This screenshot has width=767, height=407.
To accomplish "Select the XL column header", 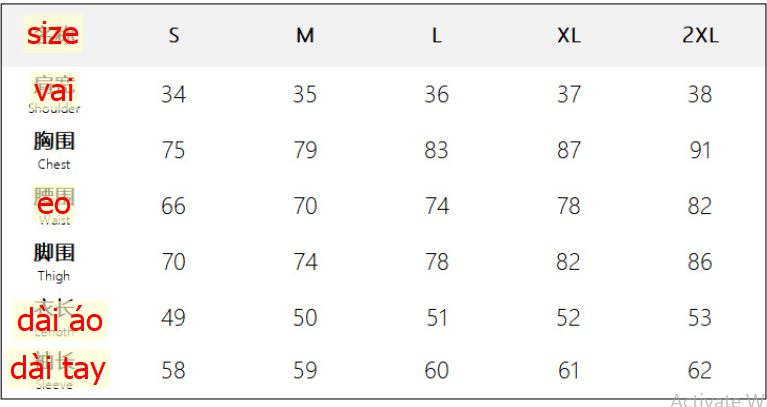I will (x=568, y=35).
